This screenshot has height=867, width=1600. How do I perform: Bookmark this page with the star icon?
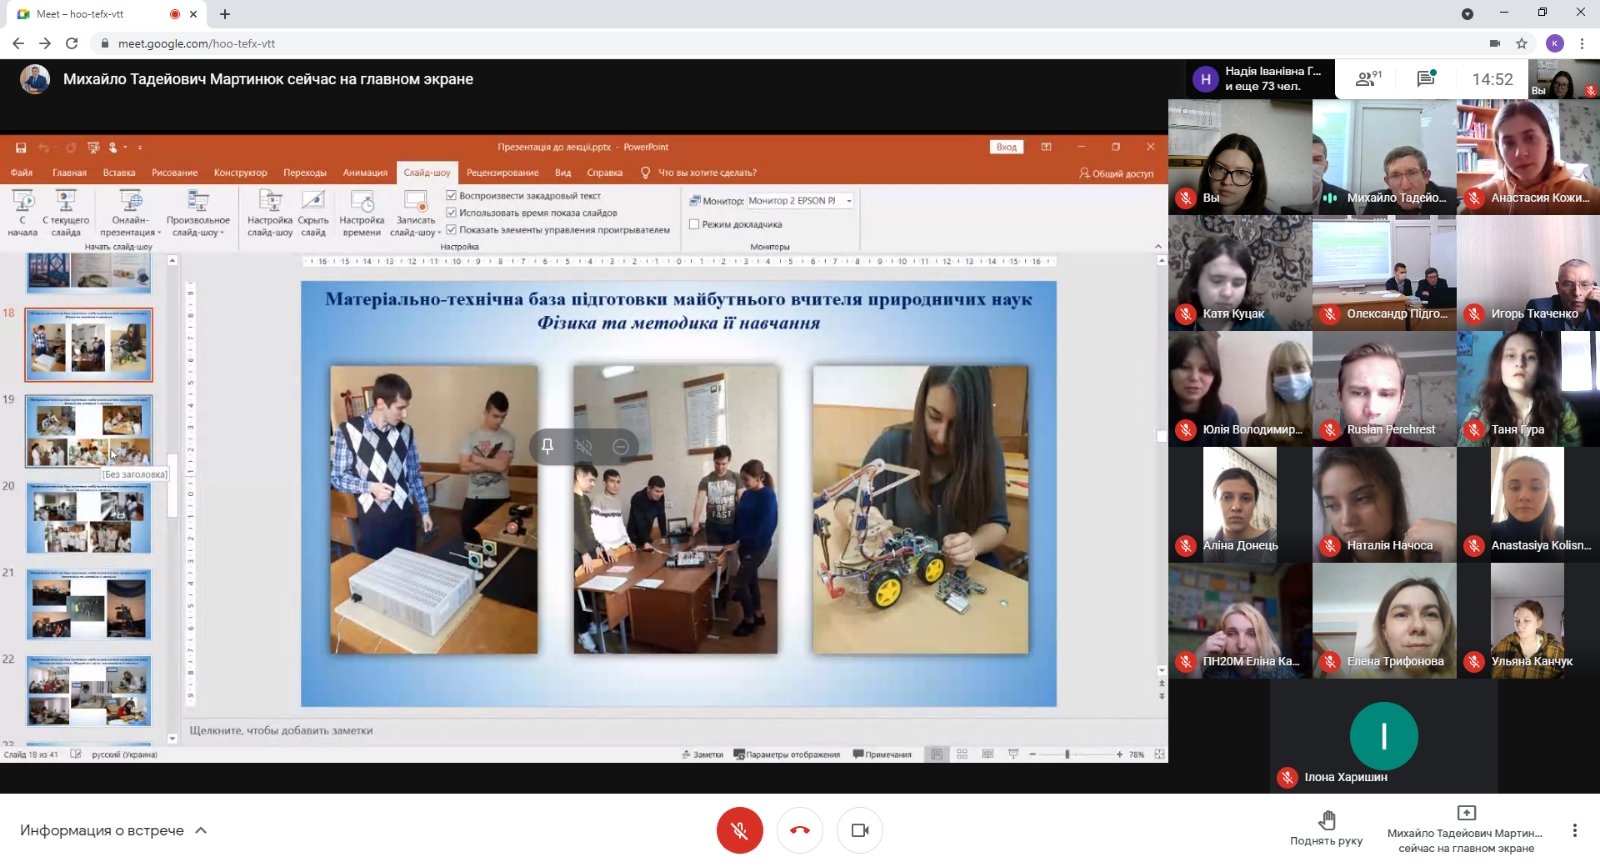(x=1521, y=43)
